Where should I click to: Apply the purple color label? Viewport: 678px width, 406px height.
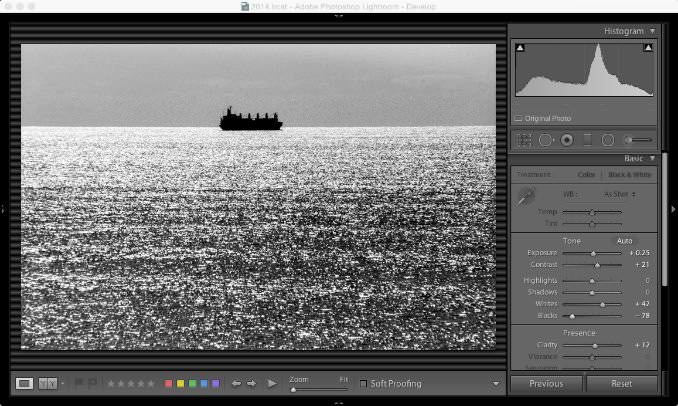pos(215,384)
